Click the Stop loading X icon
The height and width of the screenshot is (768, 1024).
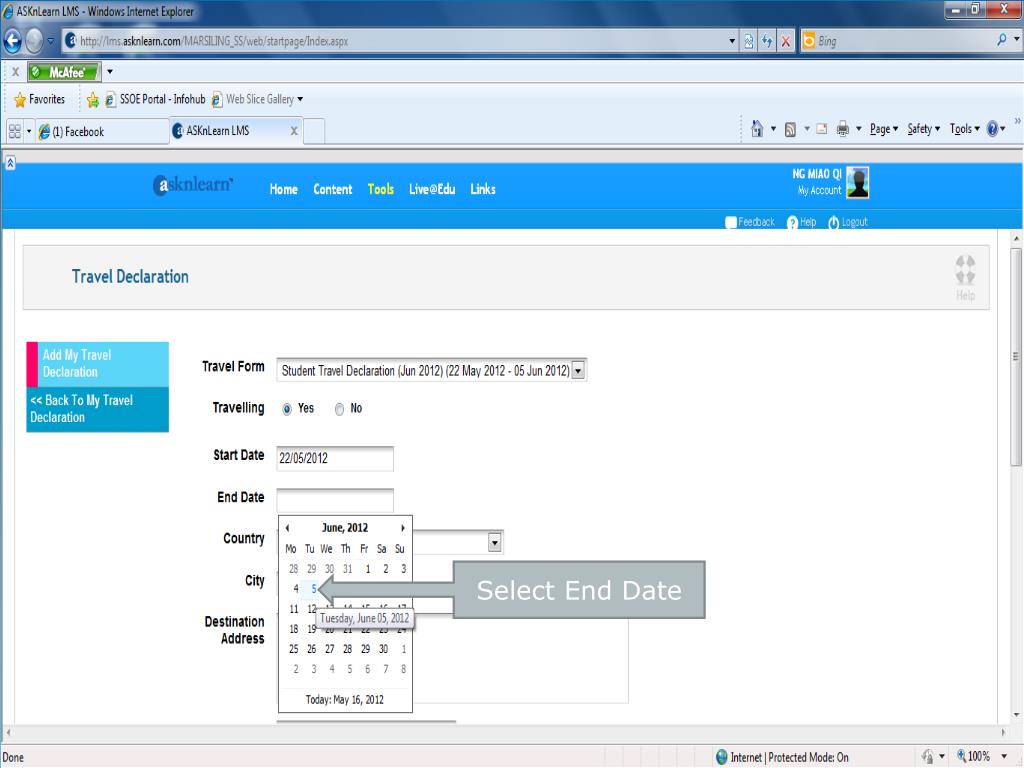click(786, 41)
